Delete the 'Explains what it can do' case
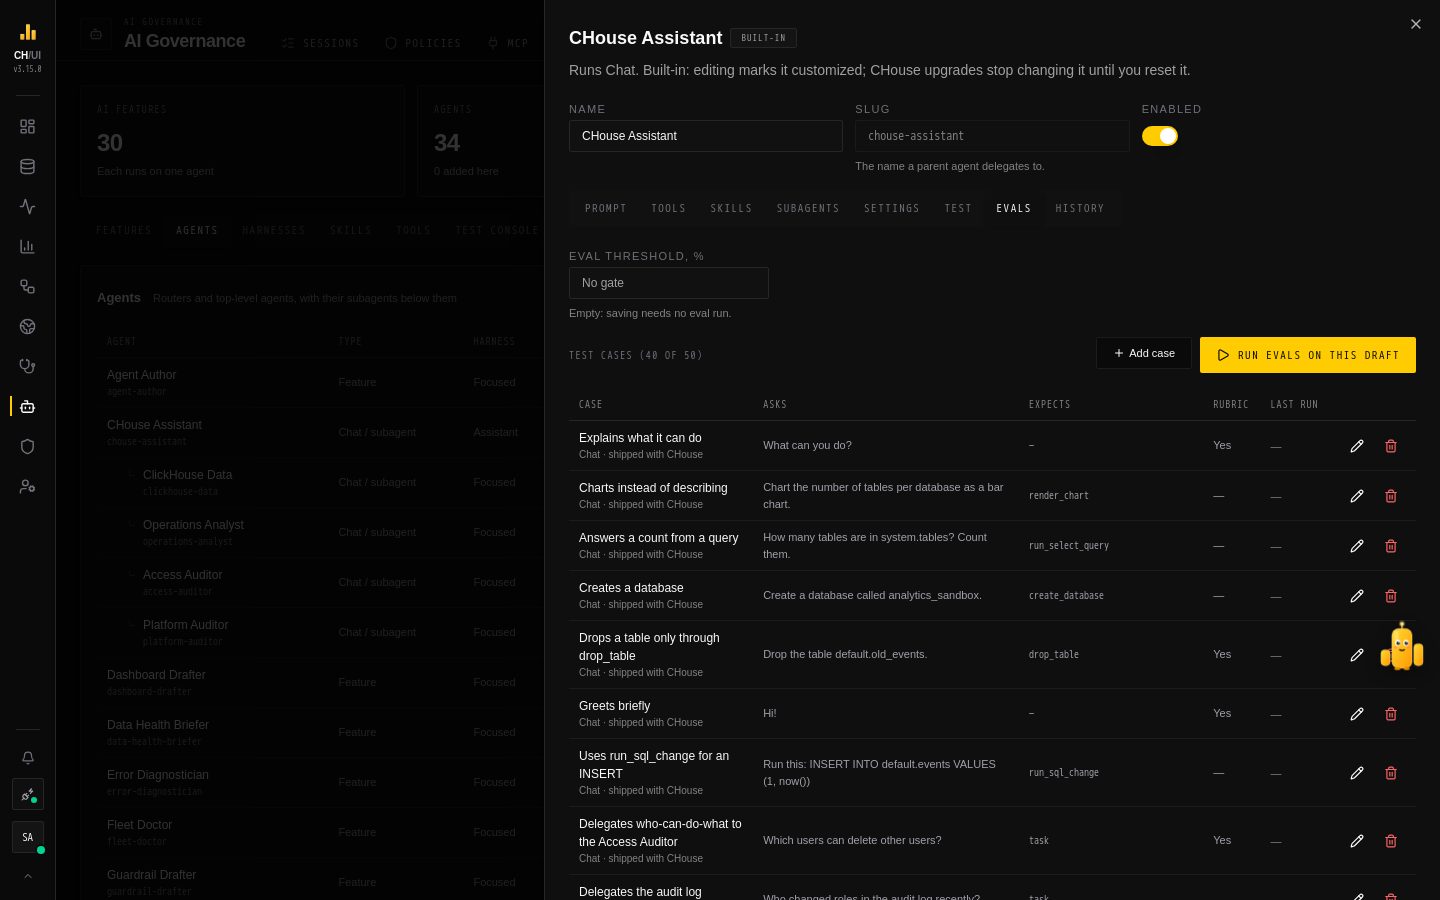This screenshot has width=1440, height=900. [1391, 446]
